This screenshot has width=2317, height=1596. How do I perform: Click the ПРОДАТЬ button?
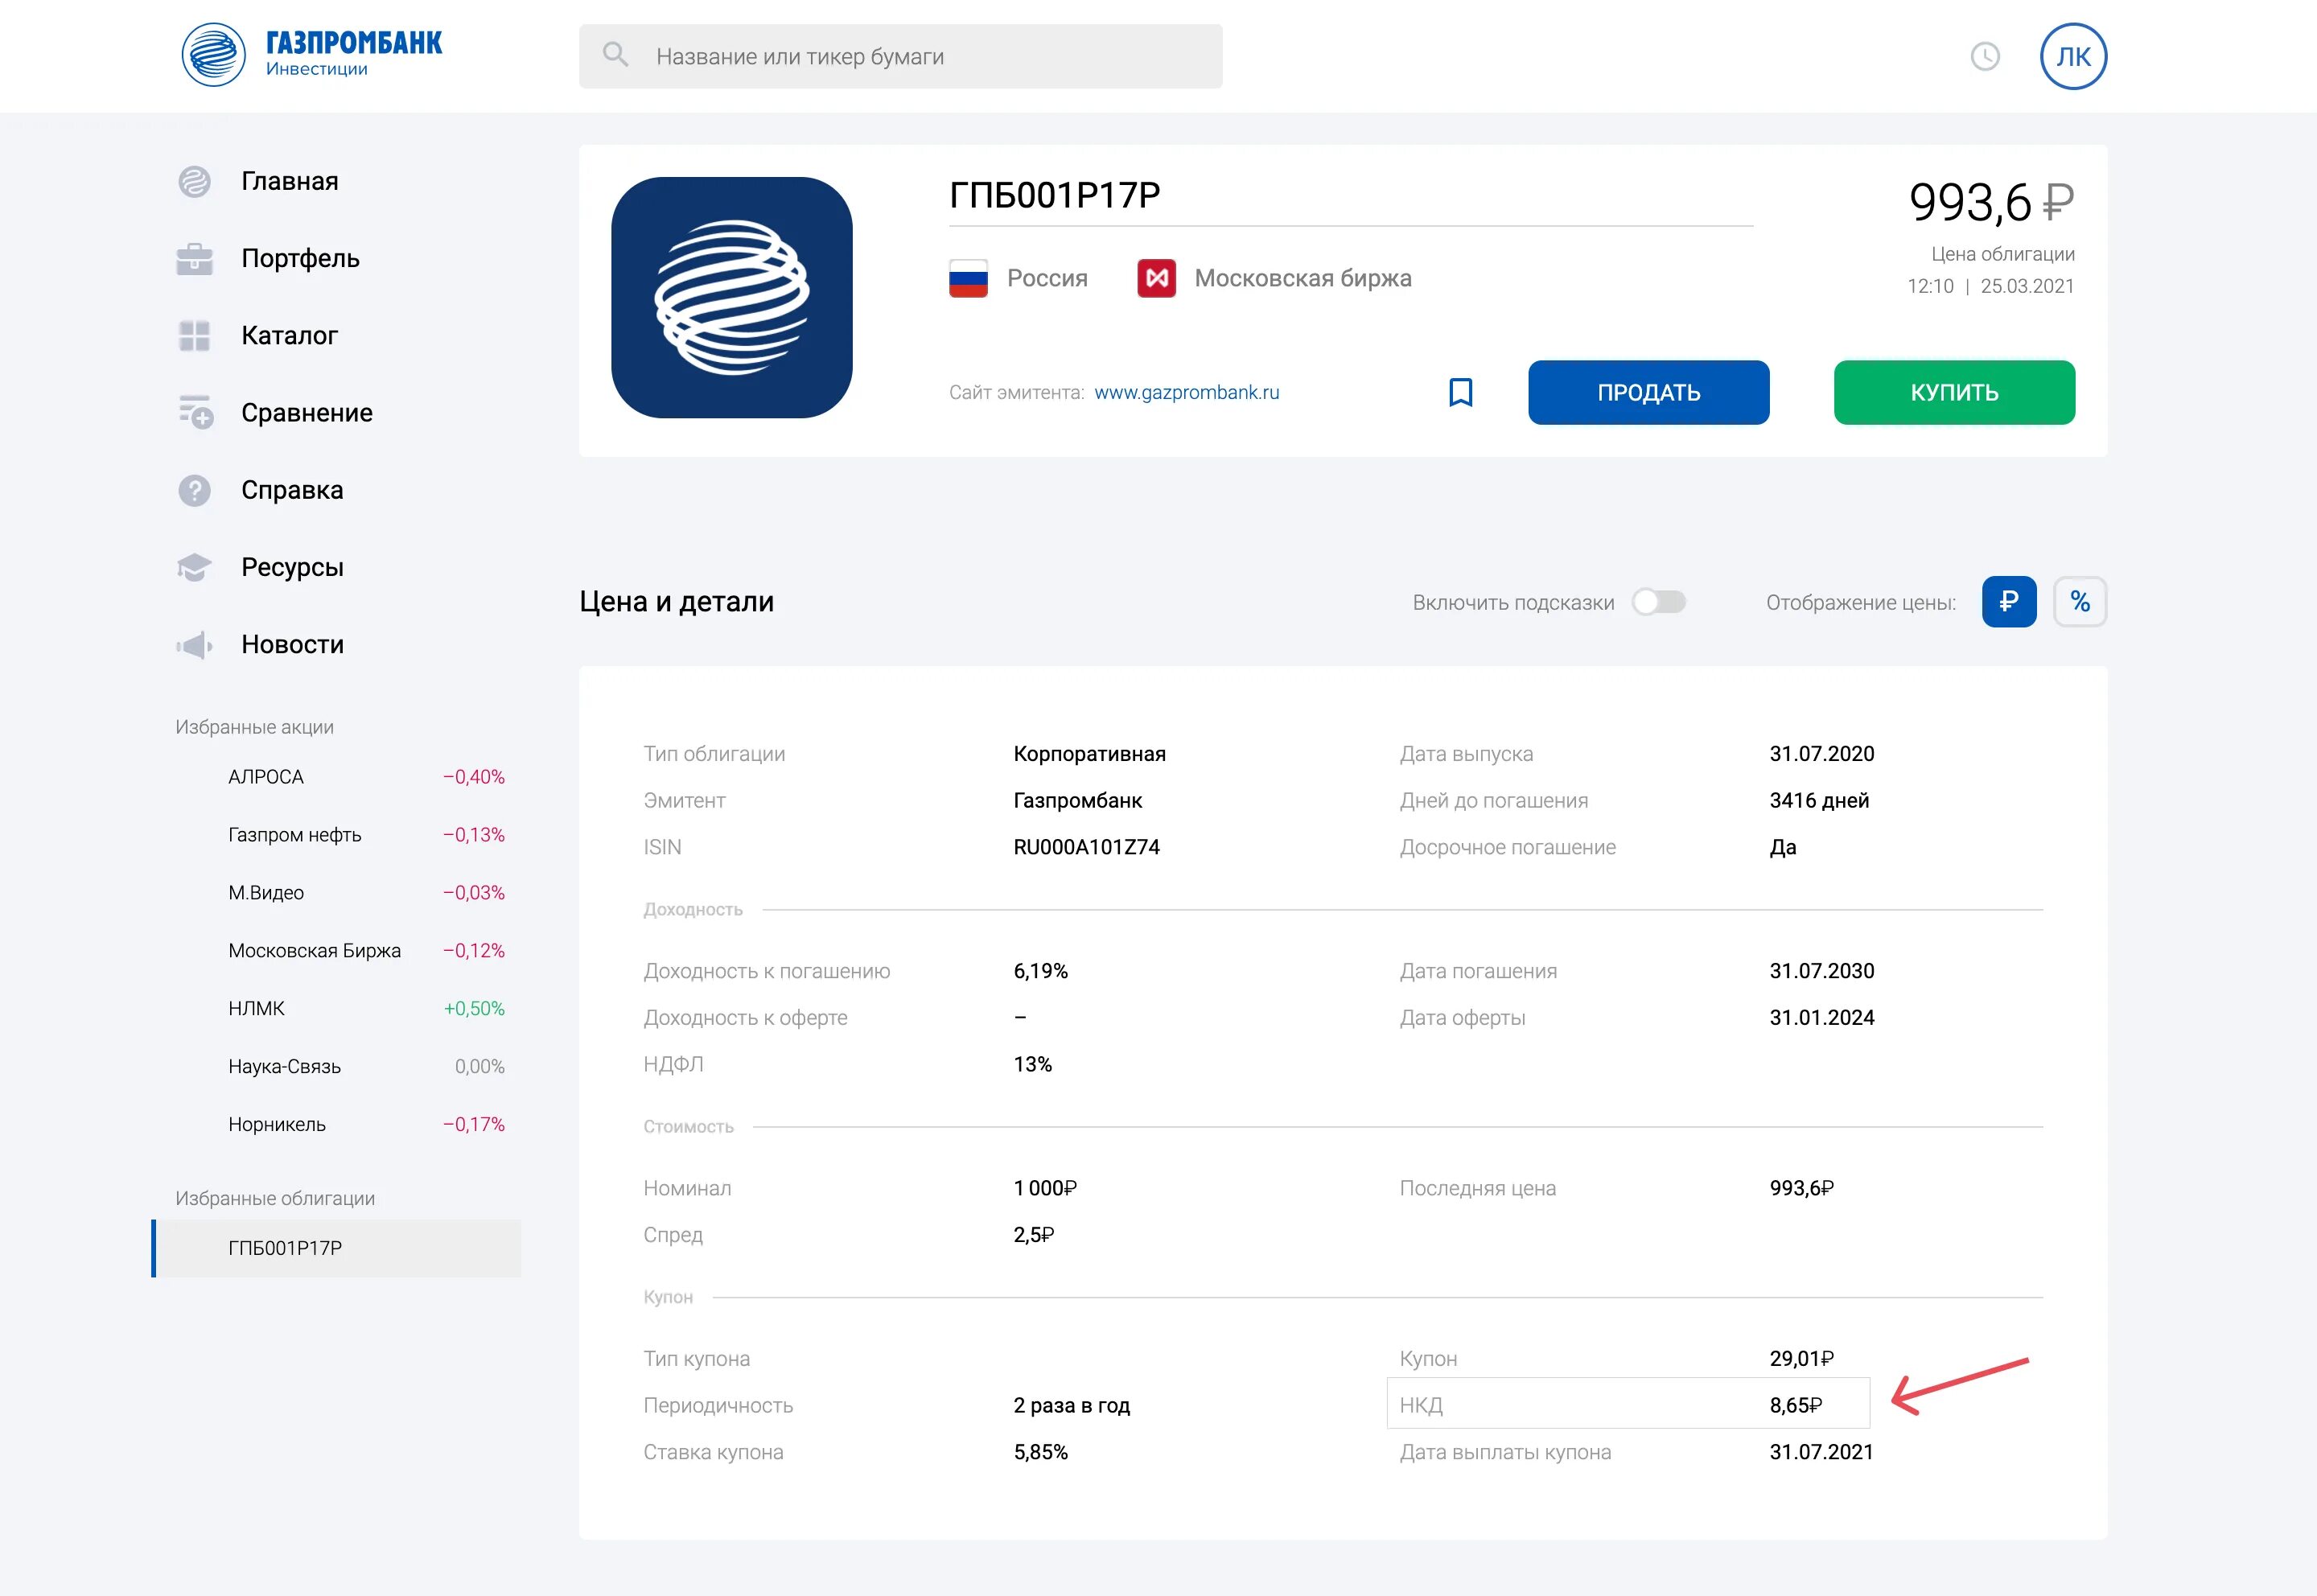tap(1648, 392)
